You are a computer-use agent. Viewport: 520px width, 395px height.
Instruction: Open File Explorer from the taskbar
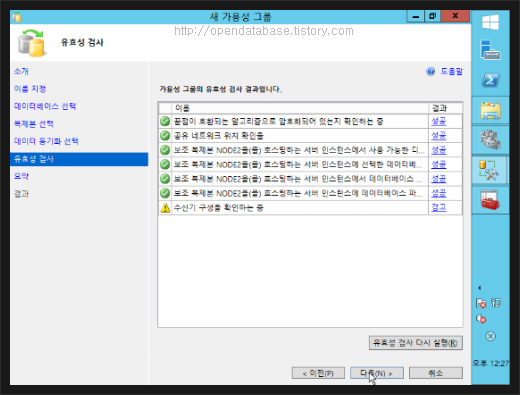[x=490, y=110]
